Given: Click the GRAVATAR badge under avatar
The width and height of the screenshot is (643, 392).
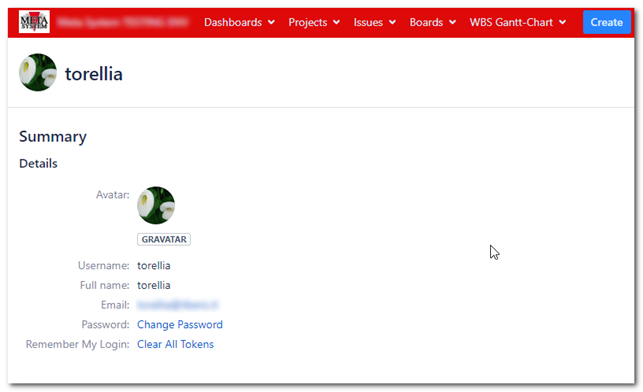Looking at the screenshot, I should pos(164,239).
